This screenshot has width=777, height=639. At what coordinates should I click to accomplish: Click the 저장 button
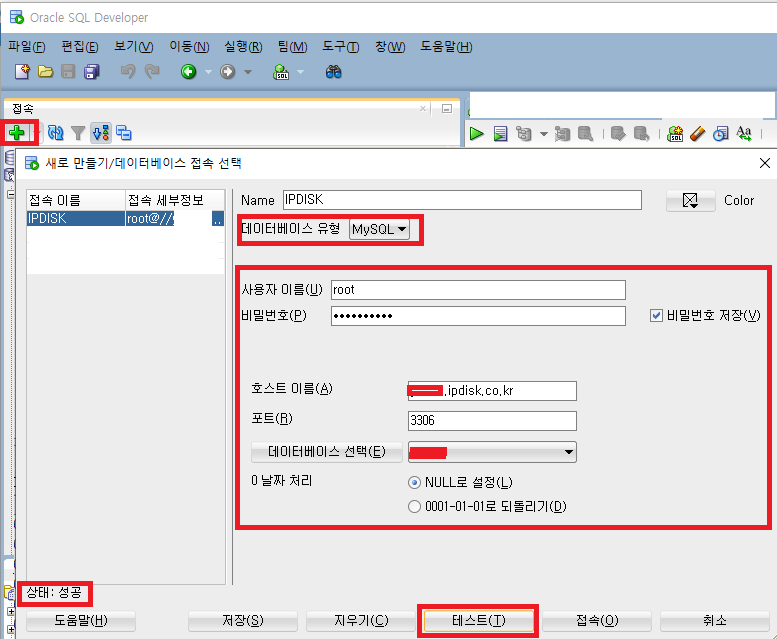tap(243, 621)
